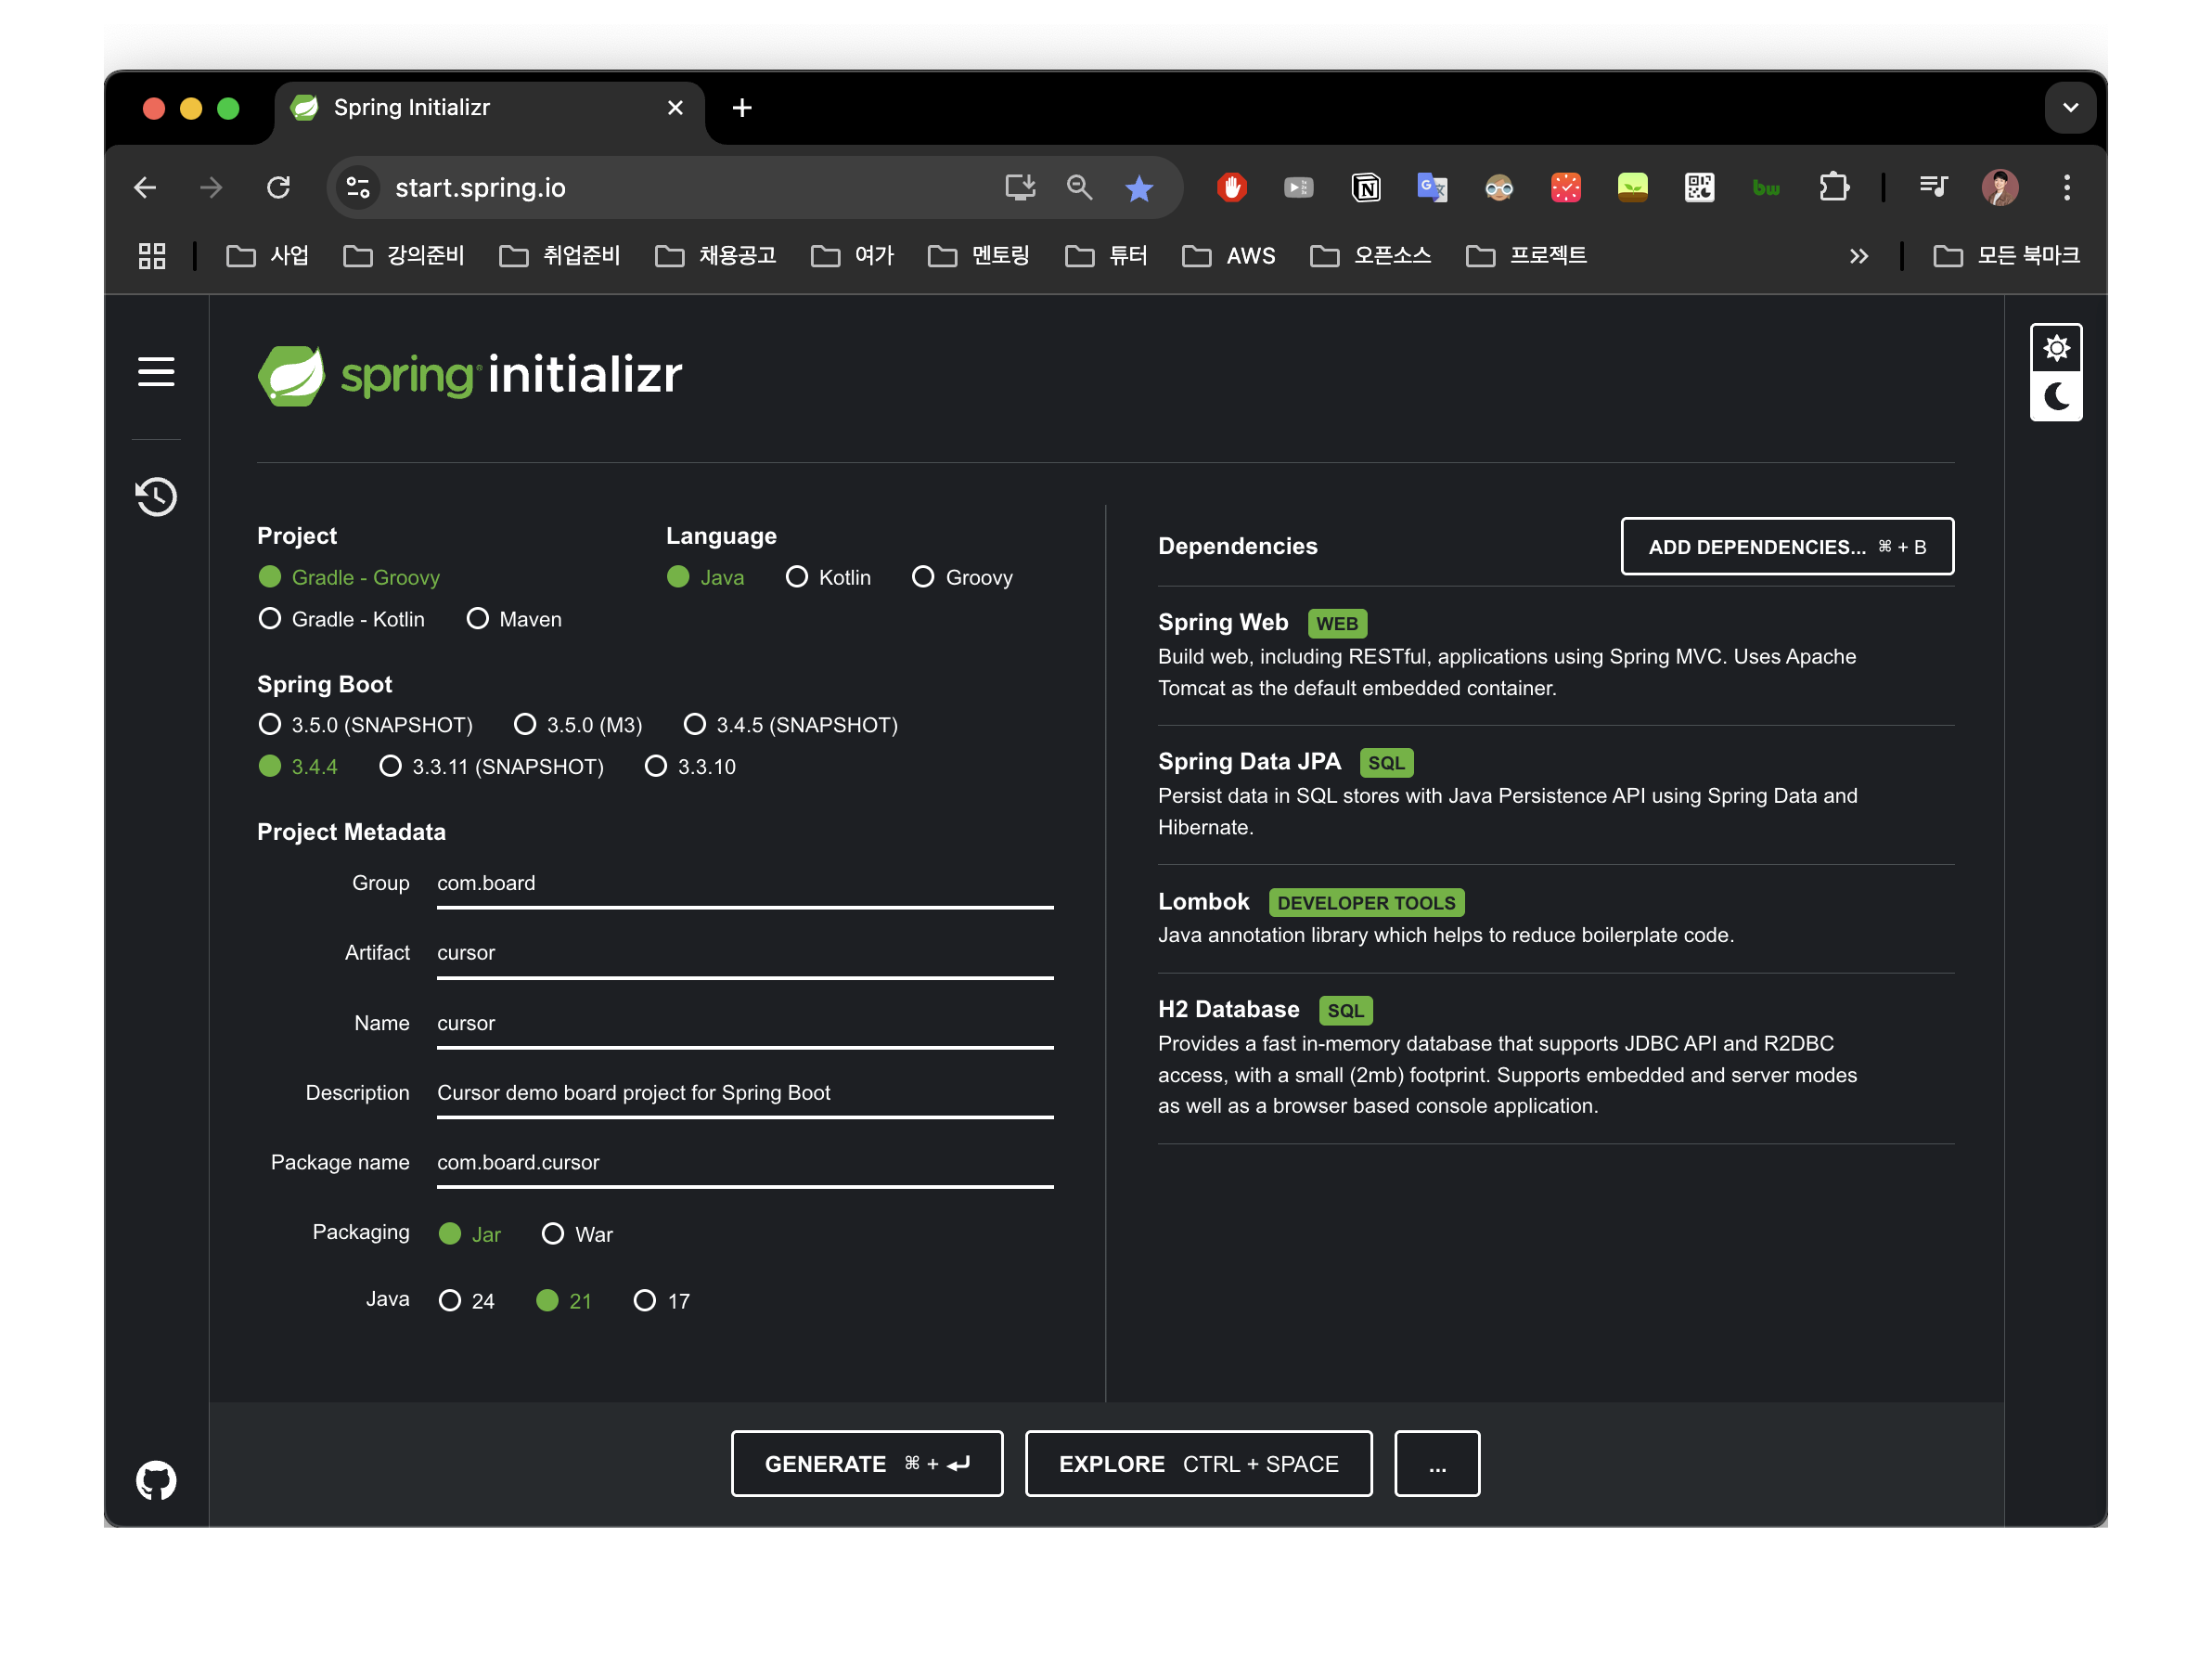The width and height of the screenshot is (2212, 1665).
Task: Click into the Artifact input field
Action: (744, 953)
